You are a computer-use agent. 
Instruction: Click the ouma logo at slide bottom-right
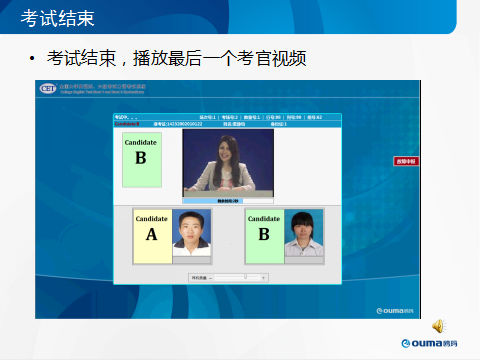pos(429,343)
